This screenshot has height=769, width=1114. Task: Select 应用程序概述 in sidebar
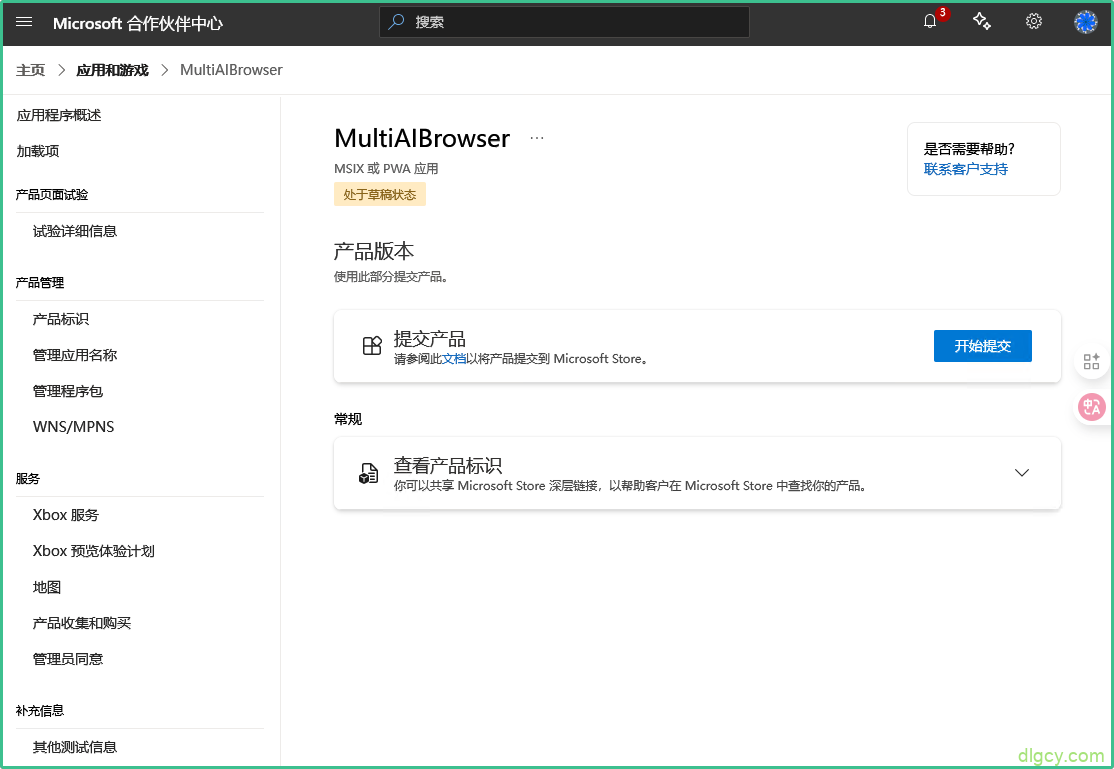coord(59,115)
